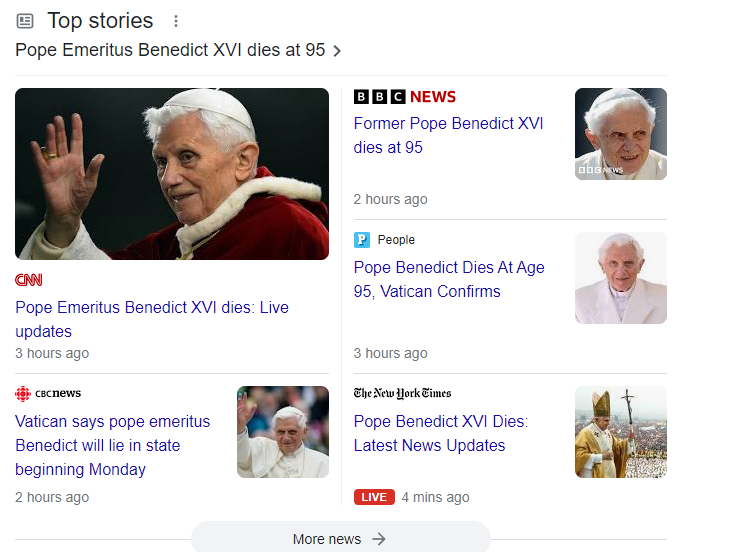Click the 'Top stories' title text
Viewport: 737px width, 552px height.
pos(100,21)
